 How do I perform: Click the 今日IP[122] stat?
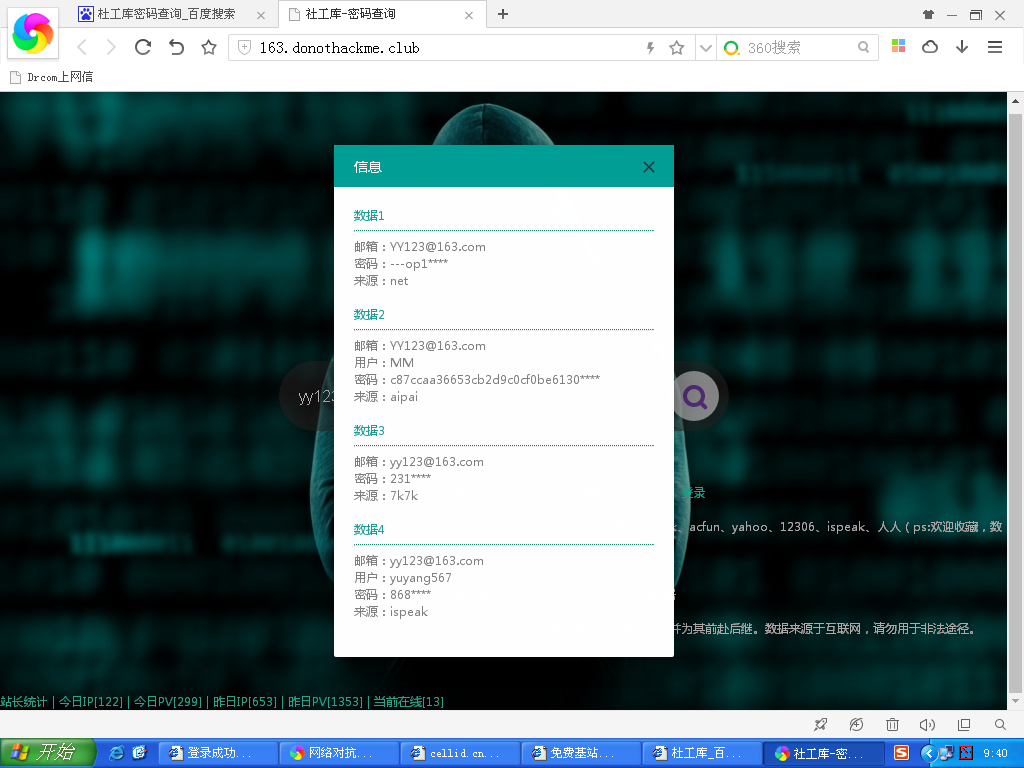(x=91, y=701)
